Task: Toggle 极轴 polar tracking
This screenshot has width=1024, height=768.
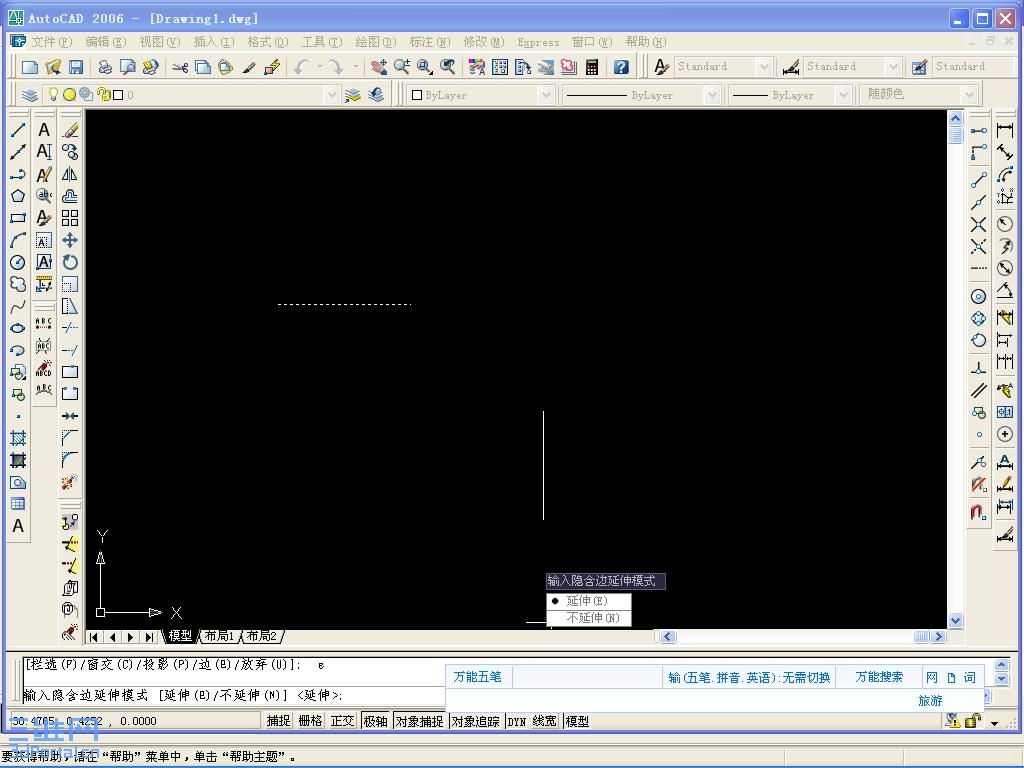Action: [x=376, y=721]
